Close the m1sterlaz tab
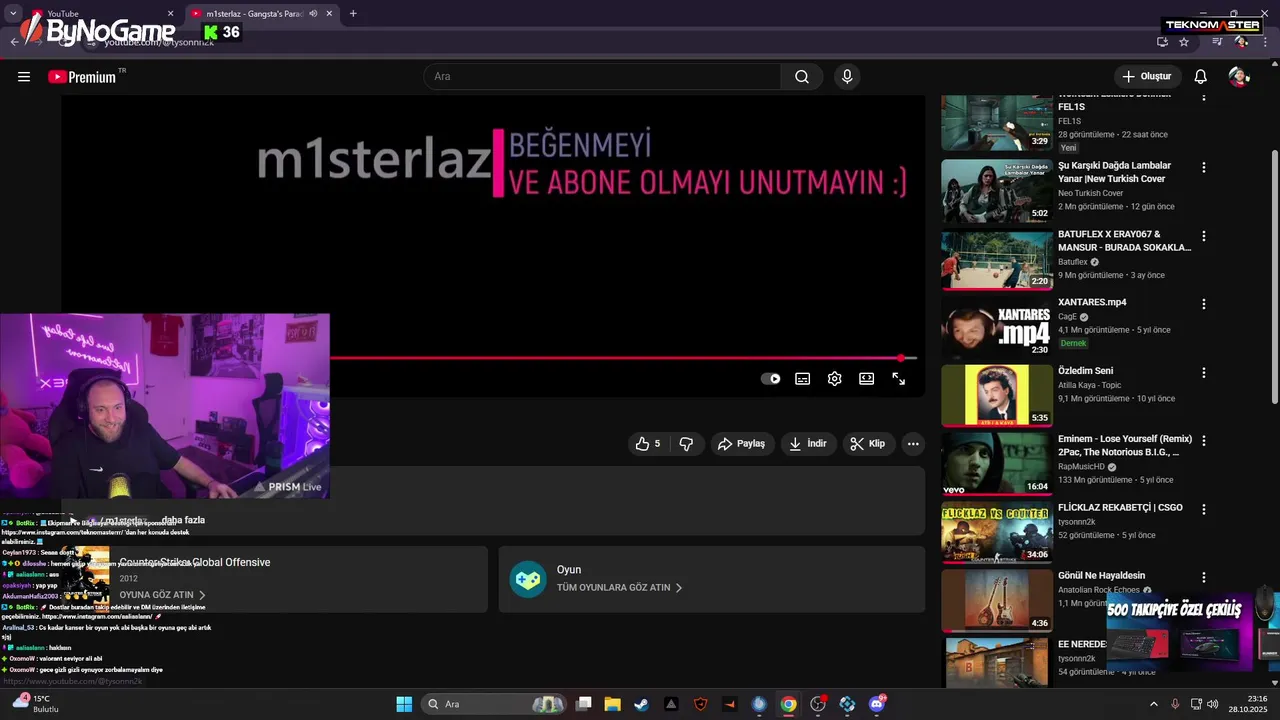 click(329, 14)
